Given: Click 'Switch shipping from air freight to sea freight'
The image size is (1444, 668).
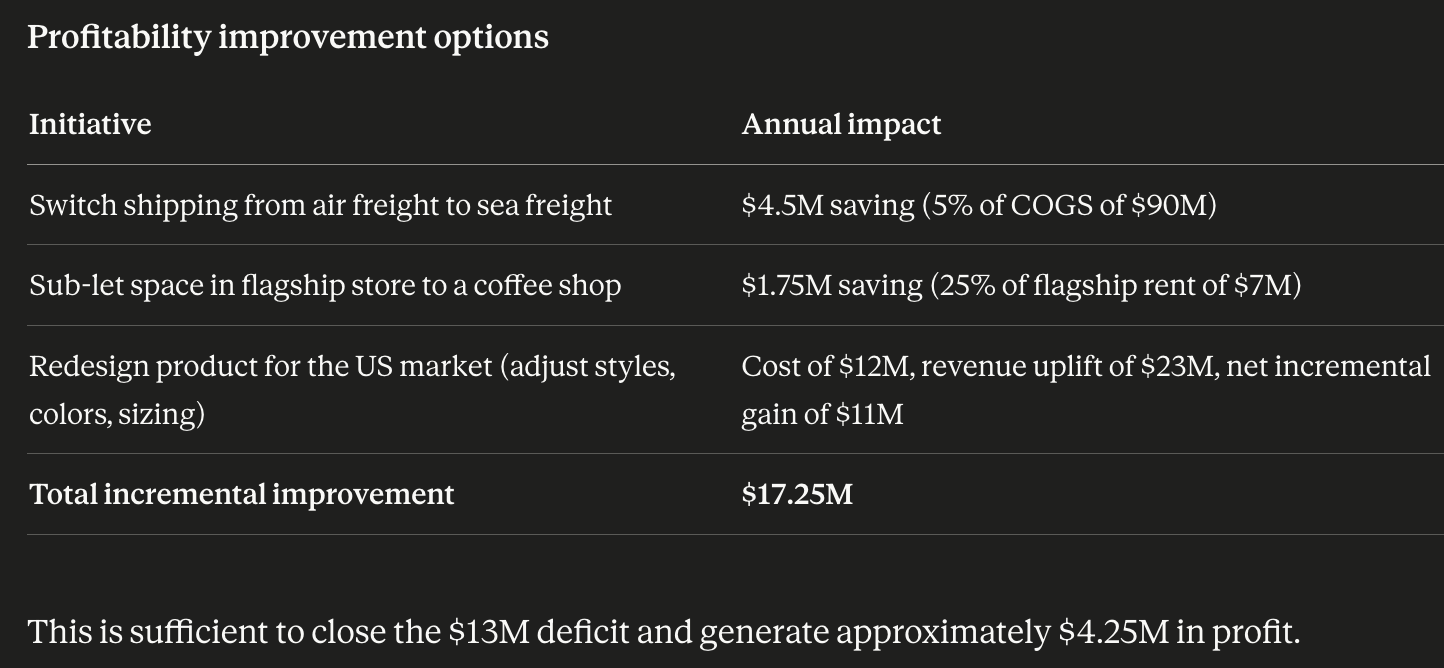Looking at the screenshot, I should [320, 205].
